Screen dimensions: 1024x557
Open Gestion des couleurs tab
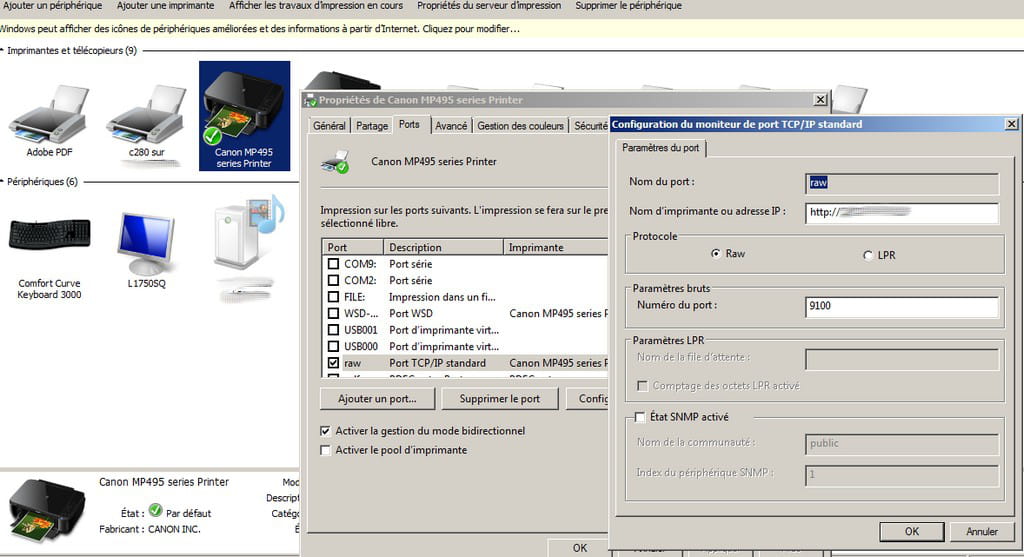[x=520, y=125]
